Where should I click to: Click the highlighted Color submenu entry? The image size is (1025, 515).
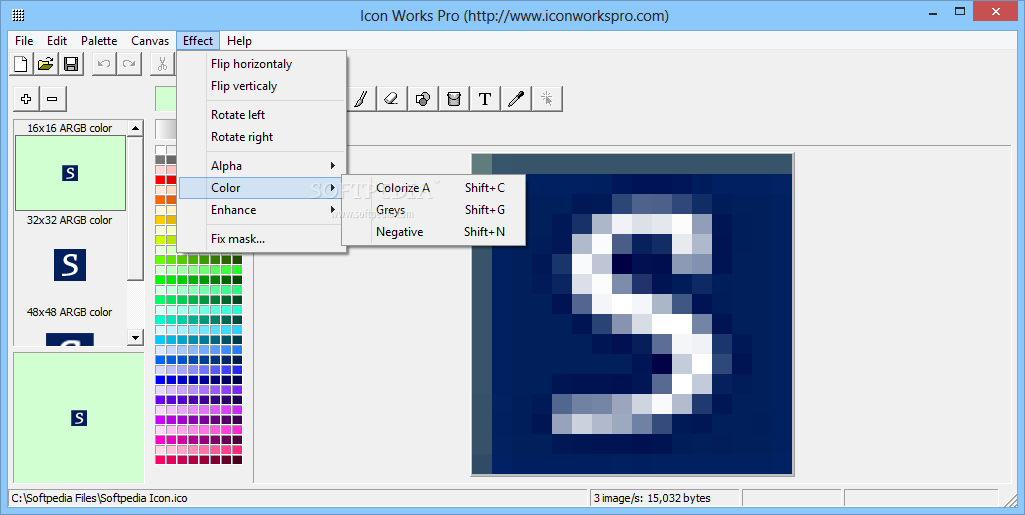click(x=260, y=188)
